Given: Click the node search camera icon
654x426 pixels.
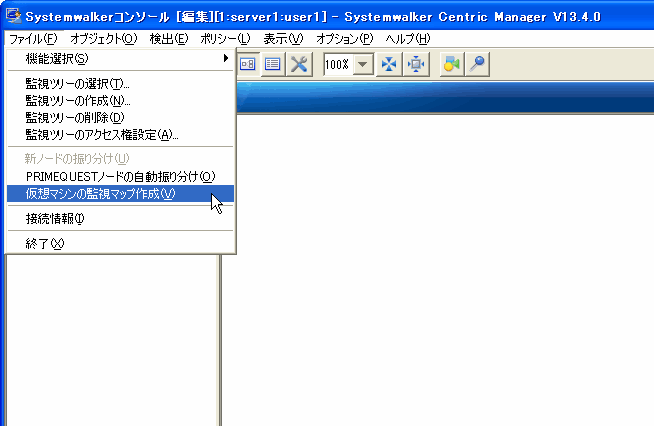Looking at the screenshot, I should point(452,64).
